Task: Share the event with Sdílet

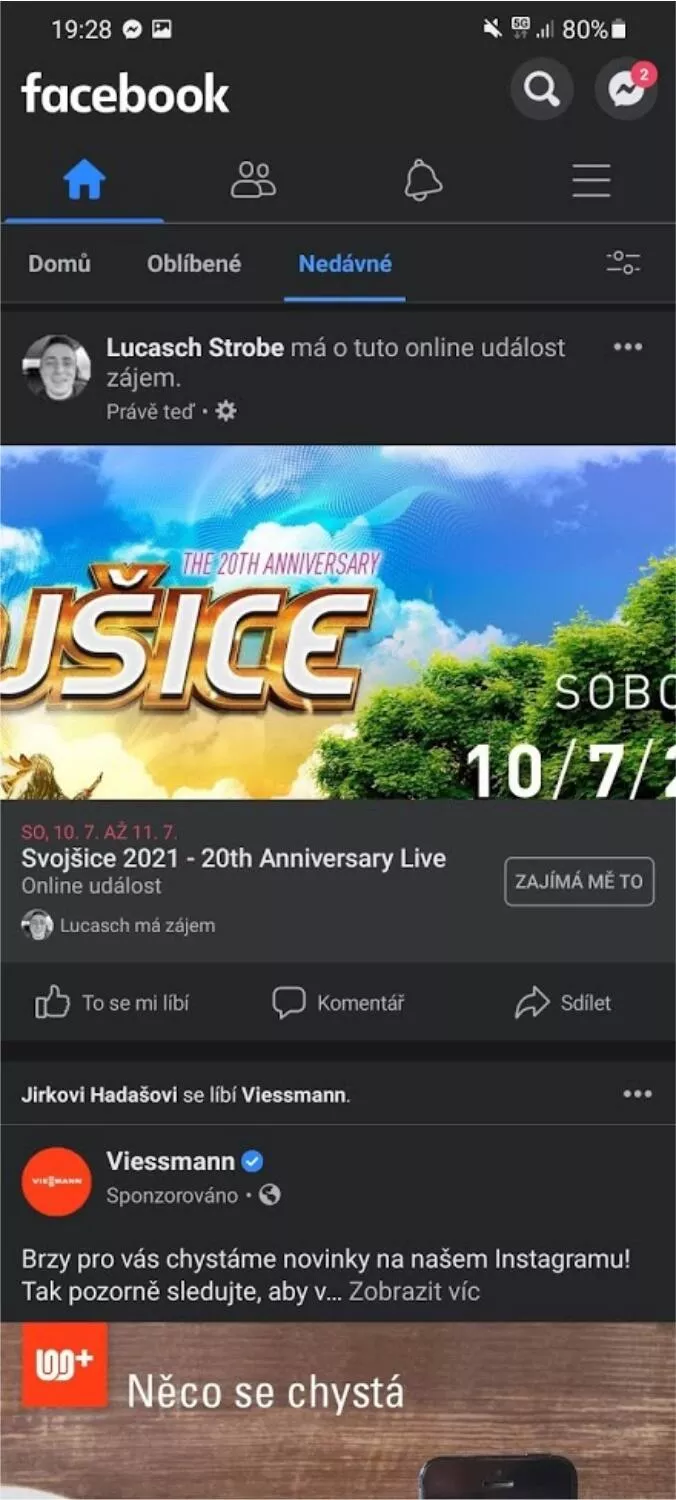Action: point(563,1003)
